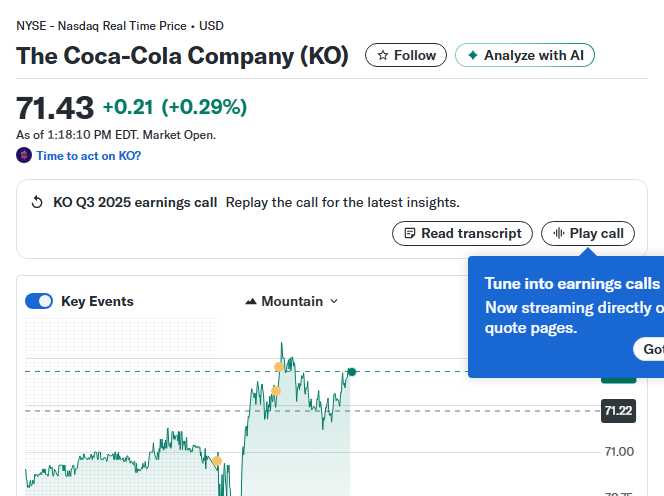Select the lowest orange key event marker
The height and width of the screenshot is (496, 664).
coord(217,461)
